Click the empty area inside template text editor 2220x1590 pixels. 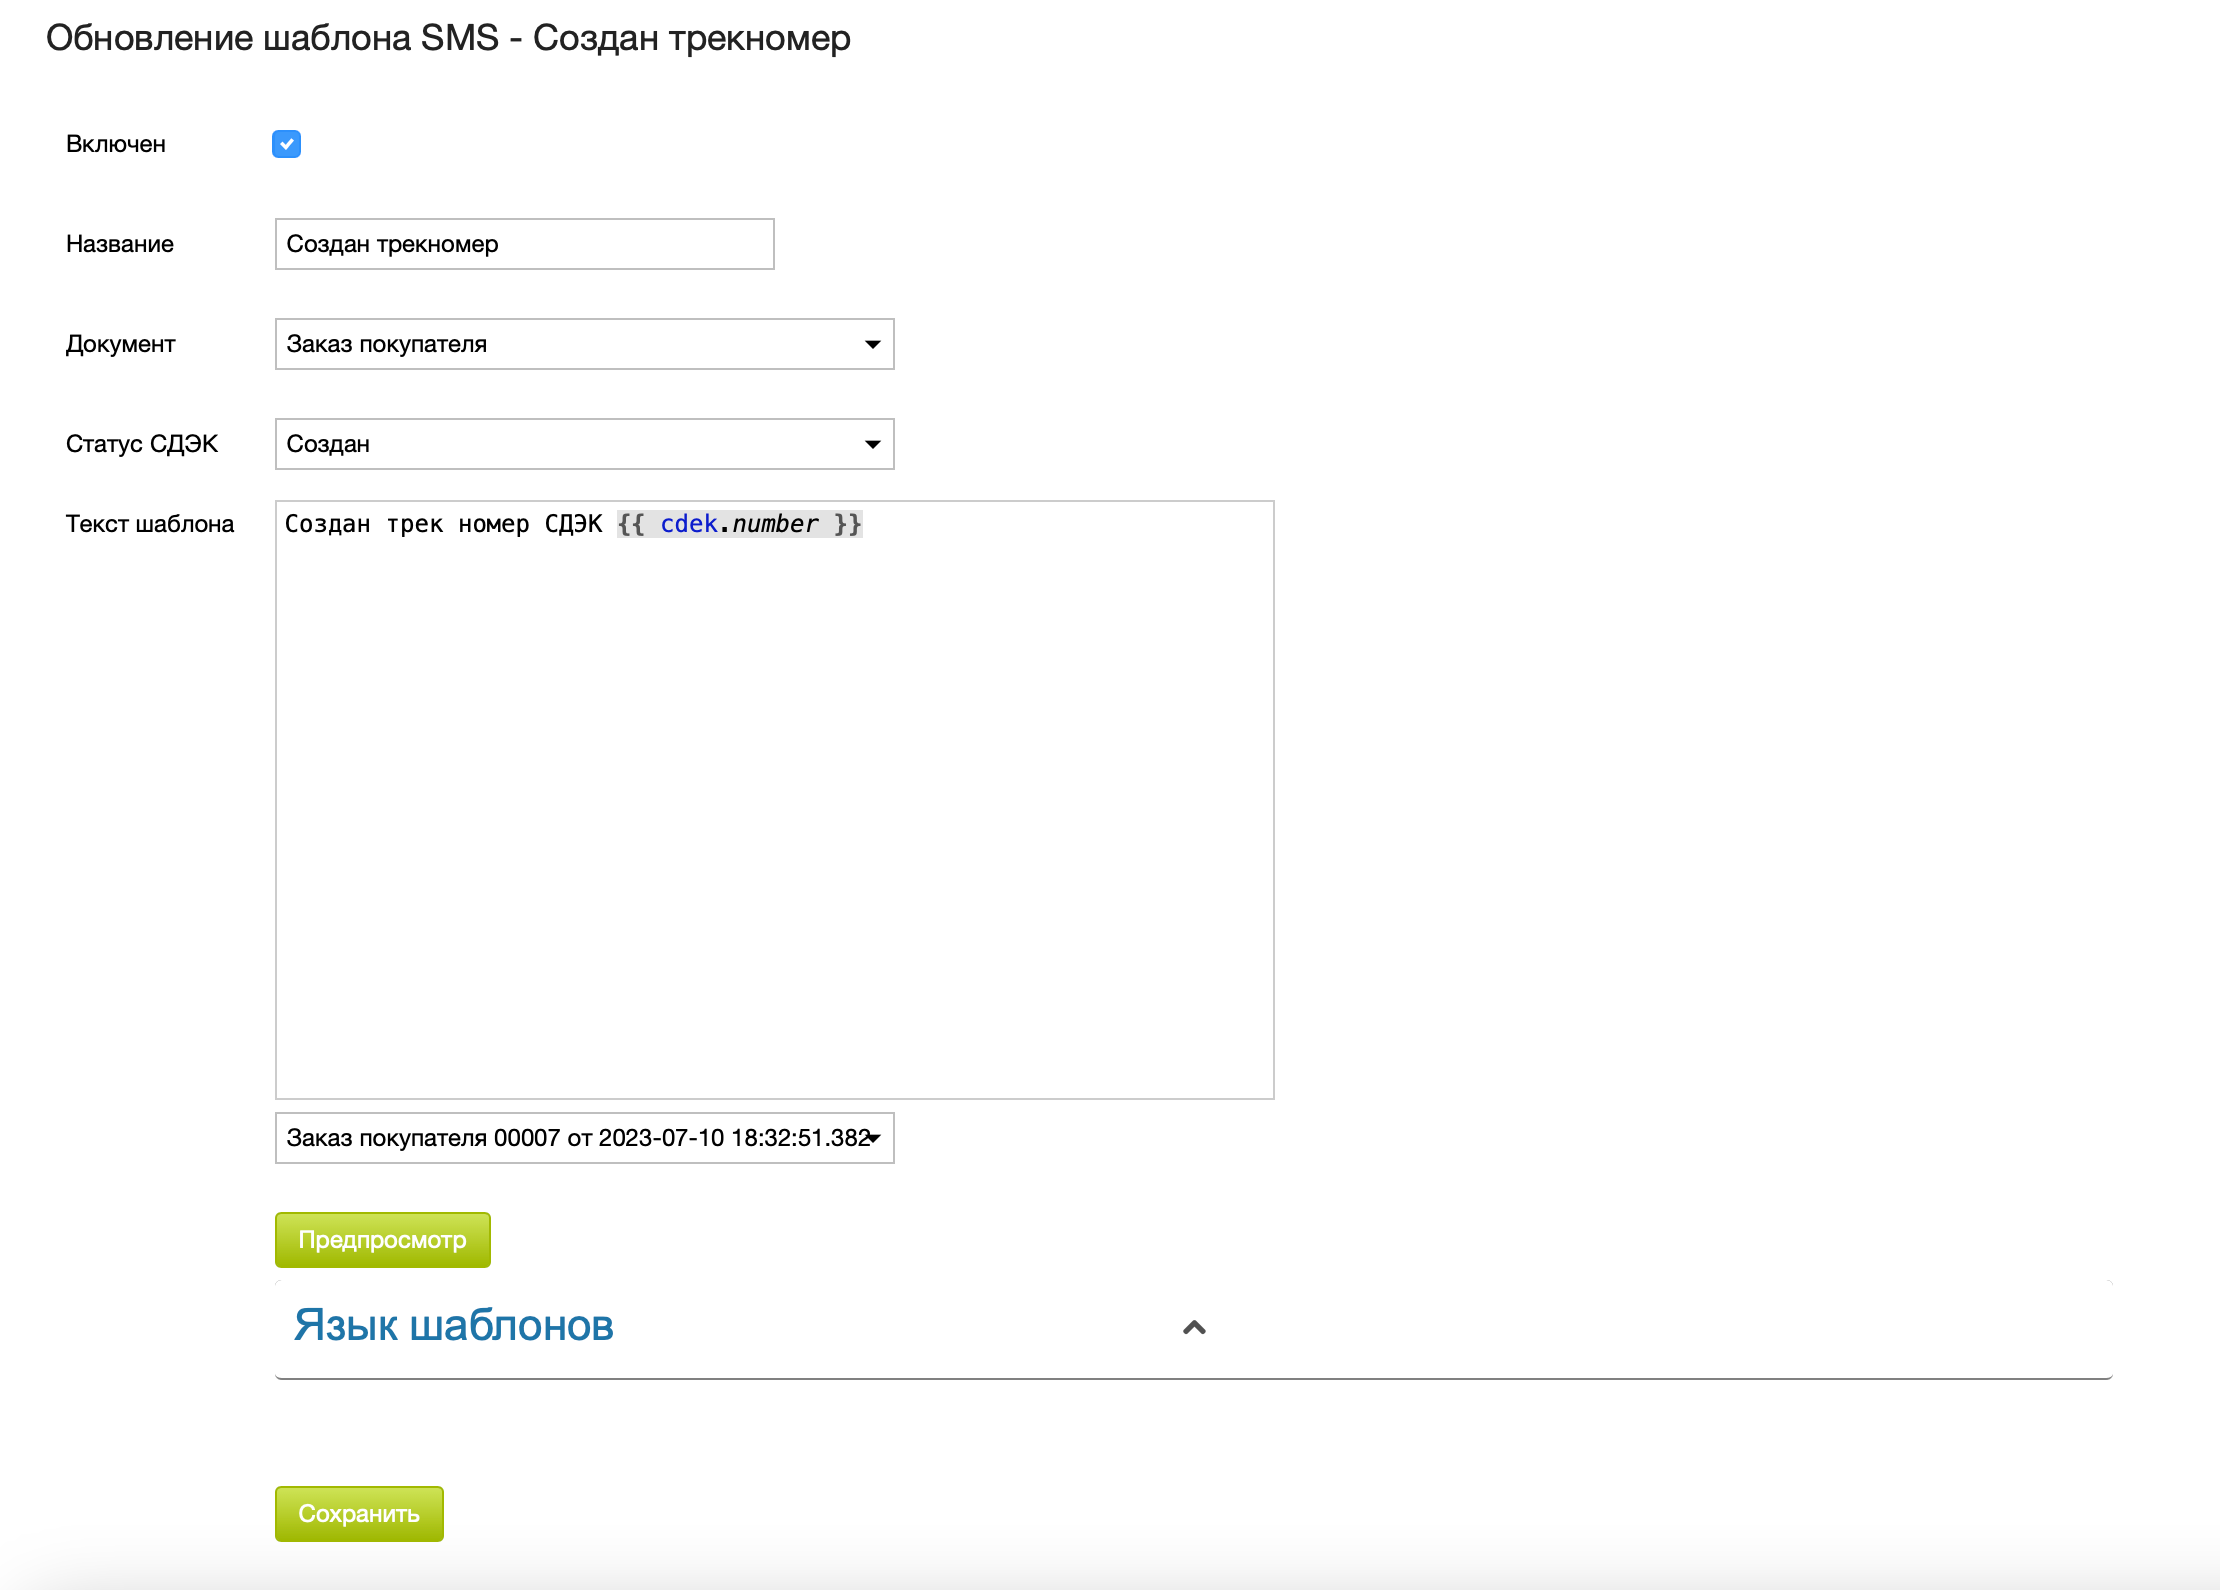774,800
